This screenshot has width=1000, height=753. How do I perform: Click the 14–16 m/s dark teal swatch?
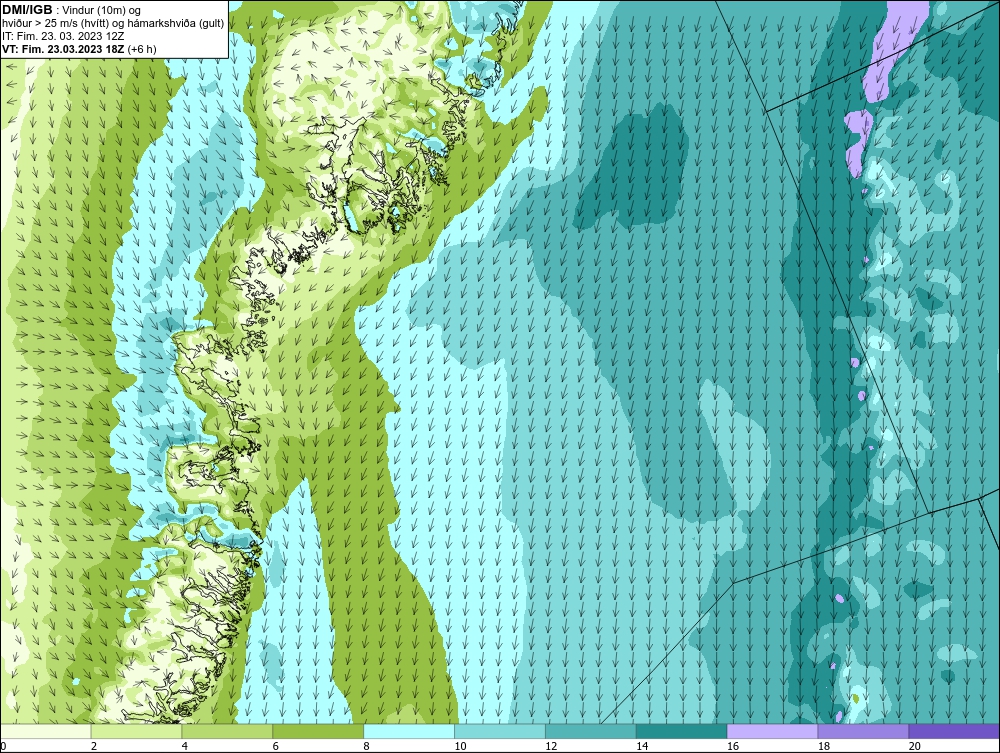[682, 731]
